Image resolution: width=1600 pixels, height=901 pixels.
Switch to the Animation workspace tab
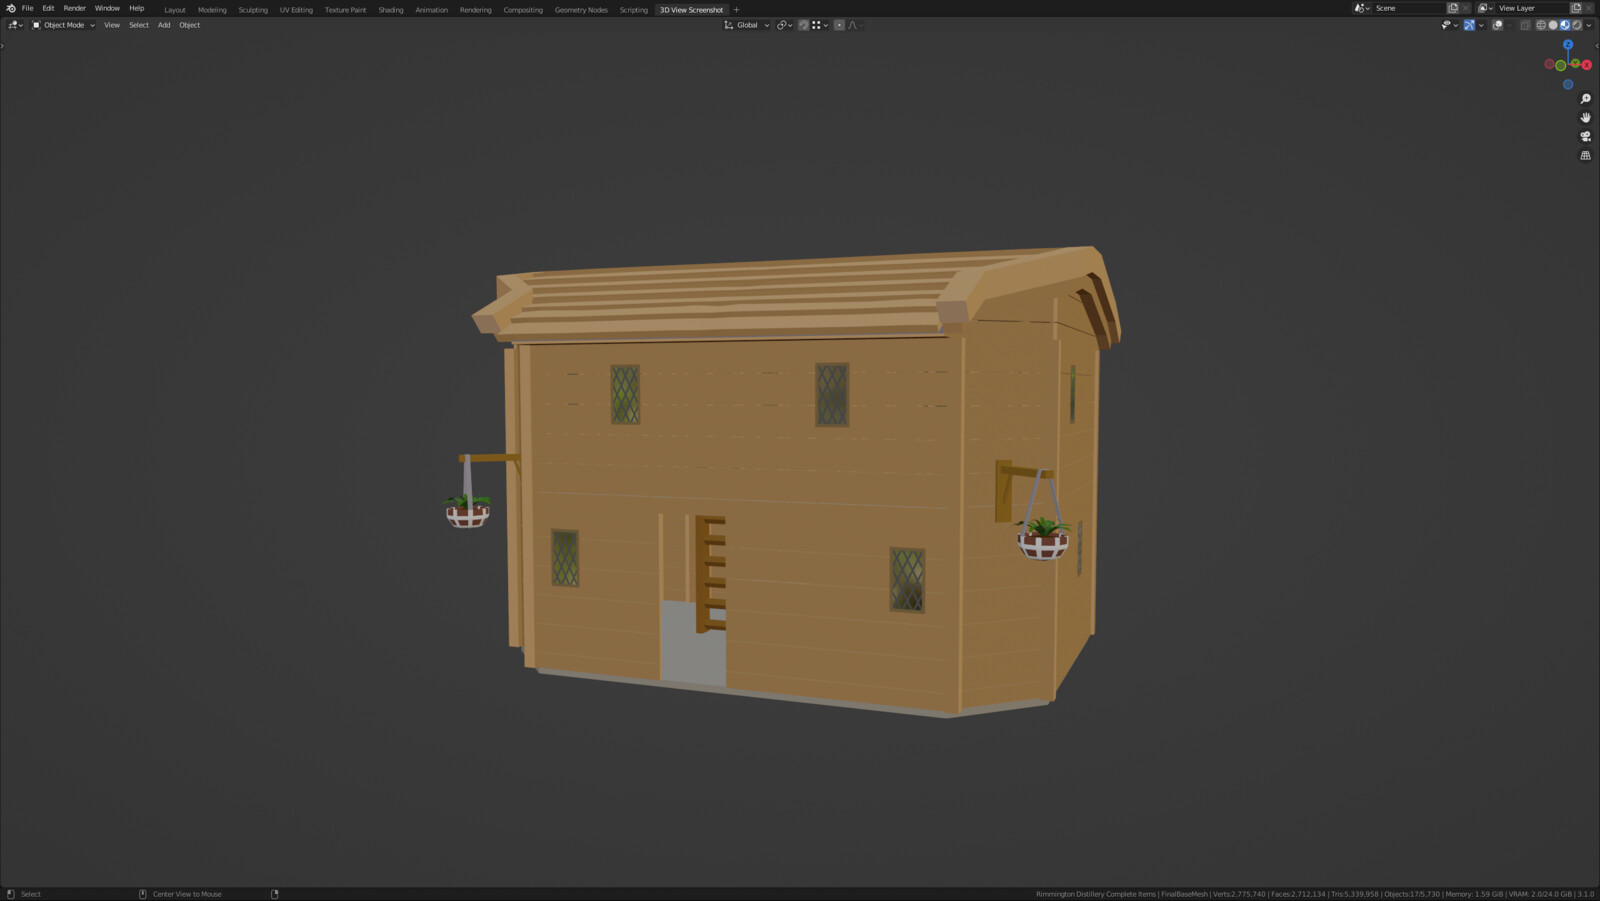click(432, 10)
